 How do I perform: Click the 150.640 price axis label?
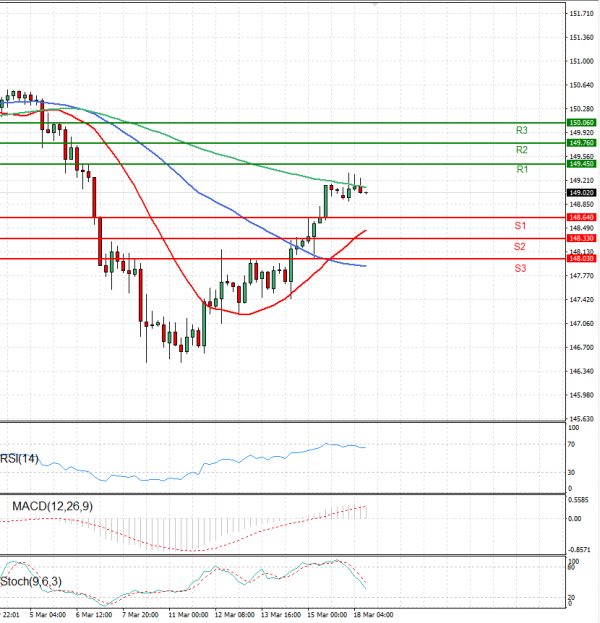coord(581,85)
